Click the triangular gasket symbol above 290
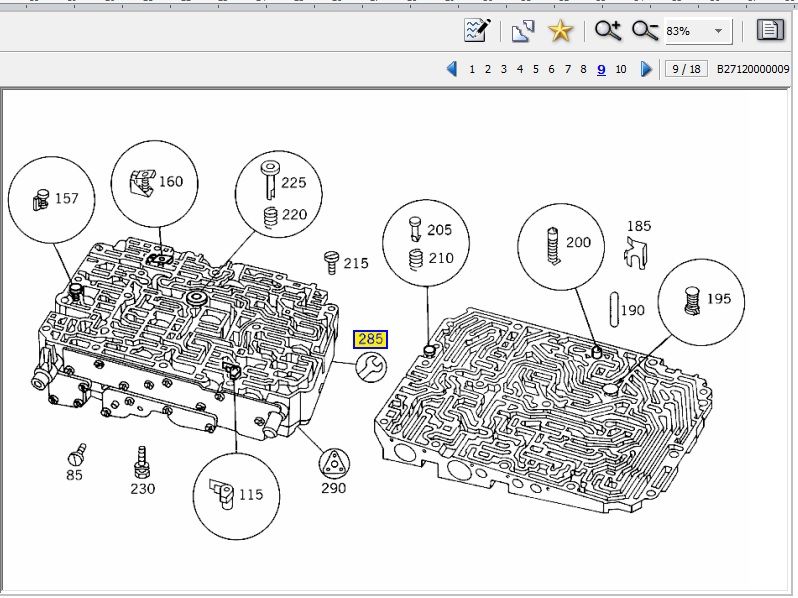 click(x=334, y=463)
